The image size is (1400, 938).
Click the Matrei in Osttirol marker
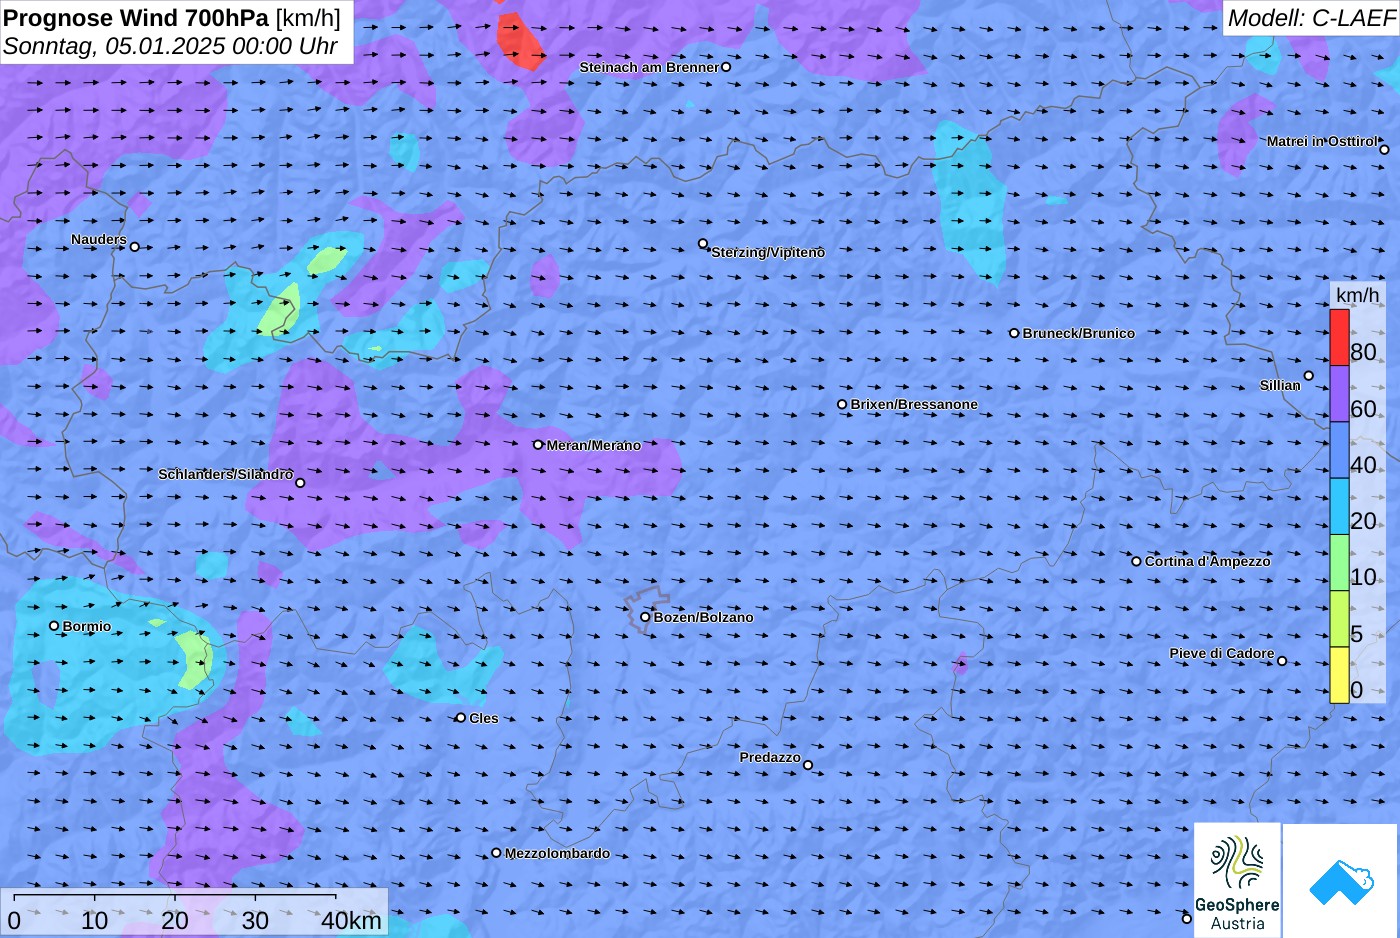pyautogui.click(x=1384, y=150)
